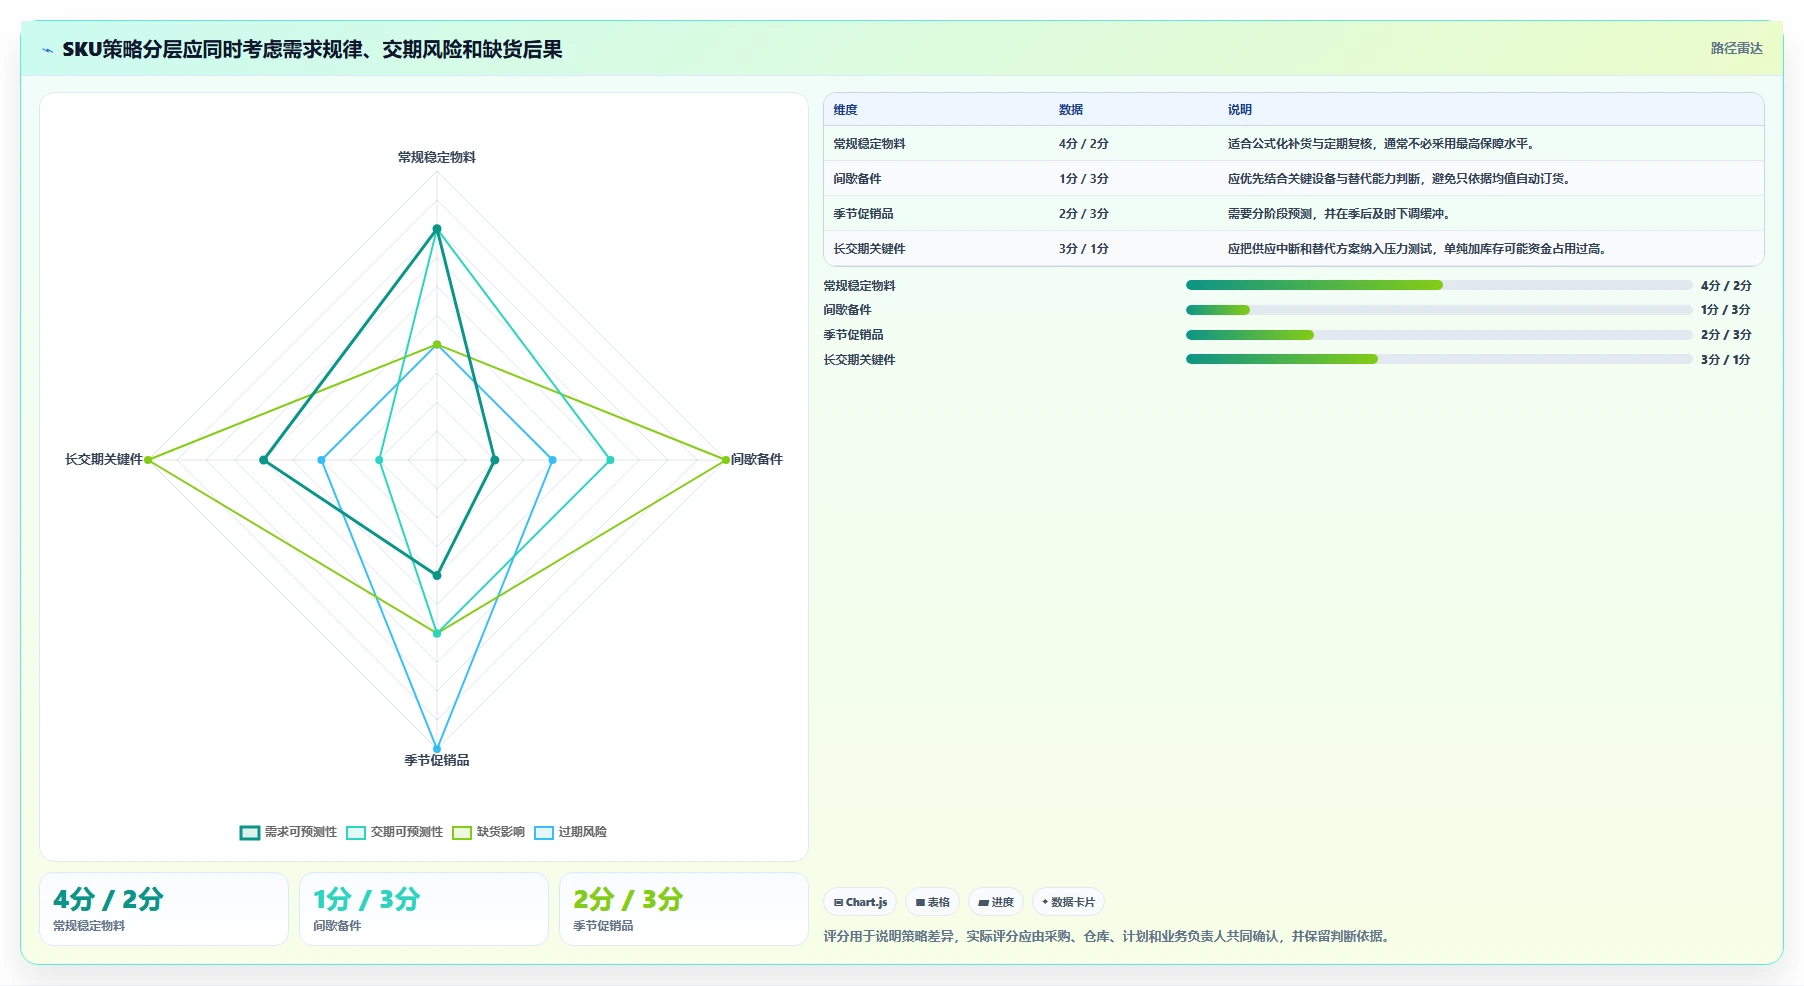The width and height of the screenshot is (1804, 986).
Task: Click the 季节促销品 progress bar
Action: (1439, 335)
